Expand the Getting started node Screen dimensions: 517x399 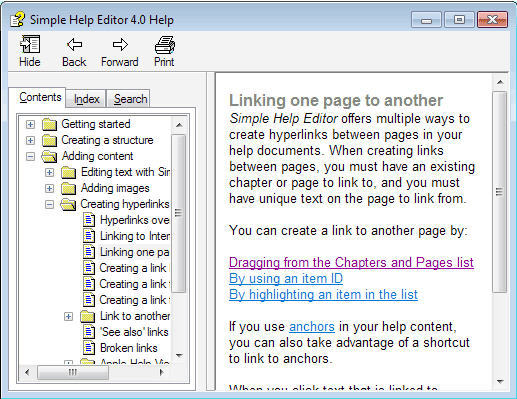(30, 124)
